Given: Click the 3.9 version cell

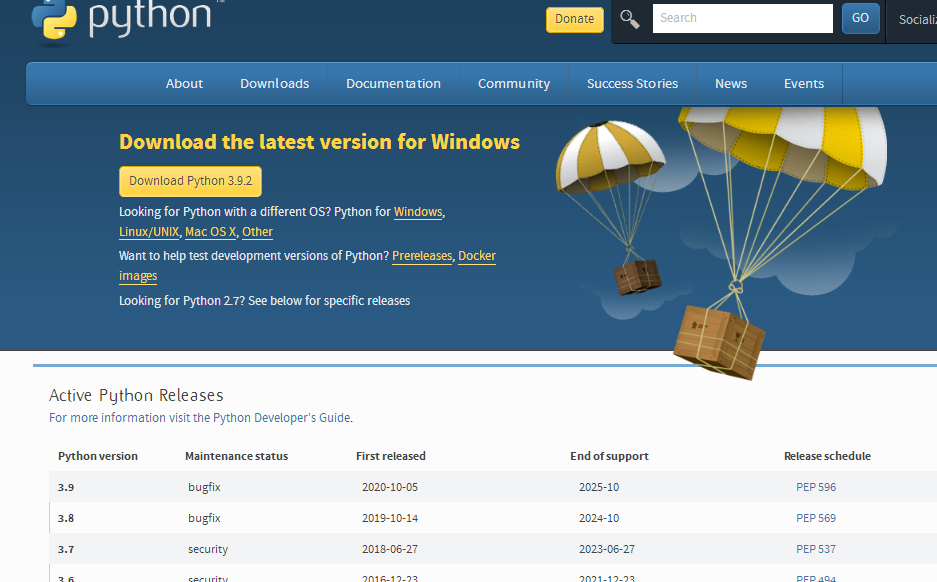Looking at the screenshot, I should (66, 487).
